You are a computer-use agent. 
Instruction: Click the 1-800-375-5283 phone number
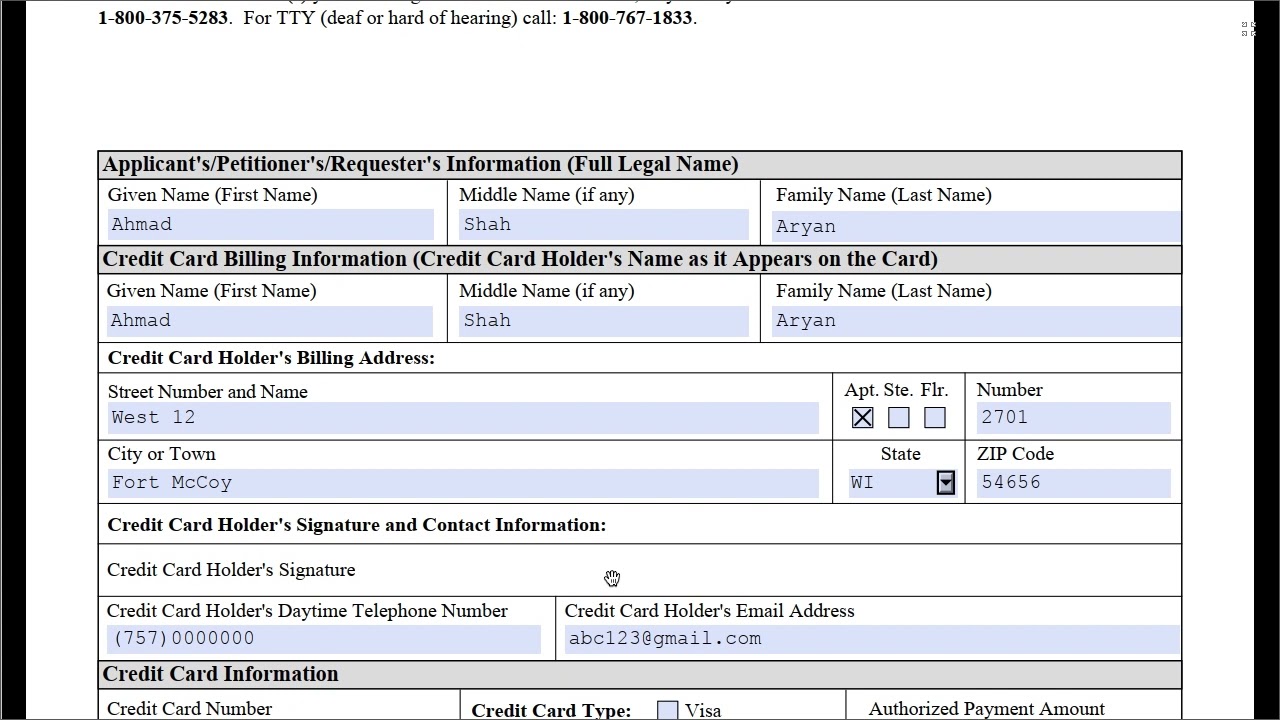pos(162,17)
